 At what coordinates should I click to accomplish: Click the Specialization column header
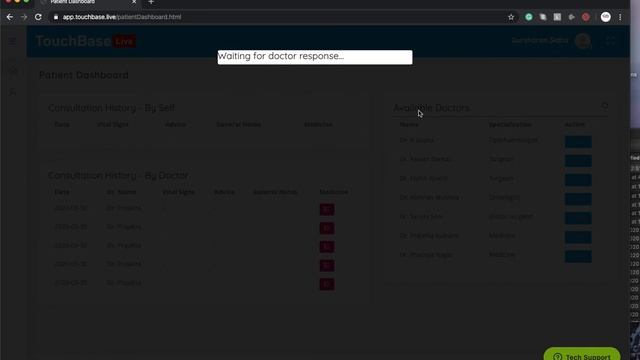pos(510,124)
